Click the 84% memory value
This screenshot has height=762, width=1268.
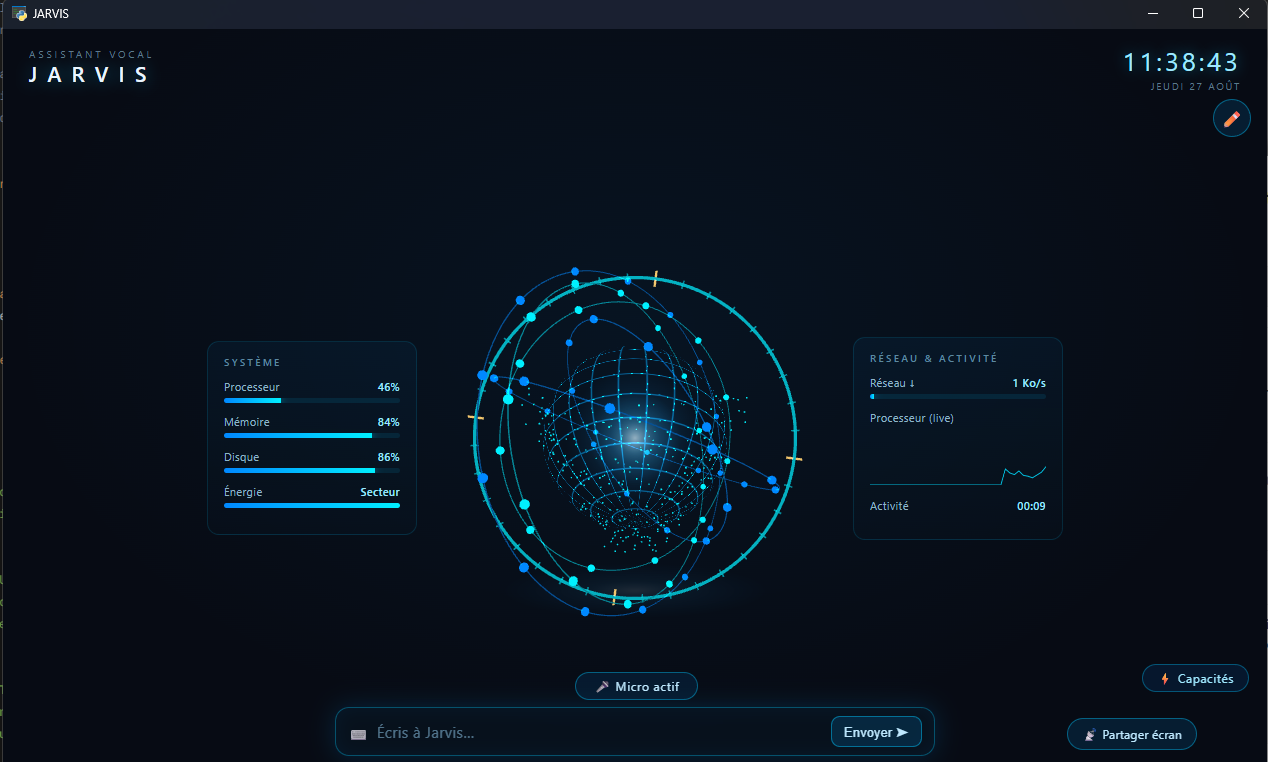pos(388,422)
